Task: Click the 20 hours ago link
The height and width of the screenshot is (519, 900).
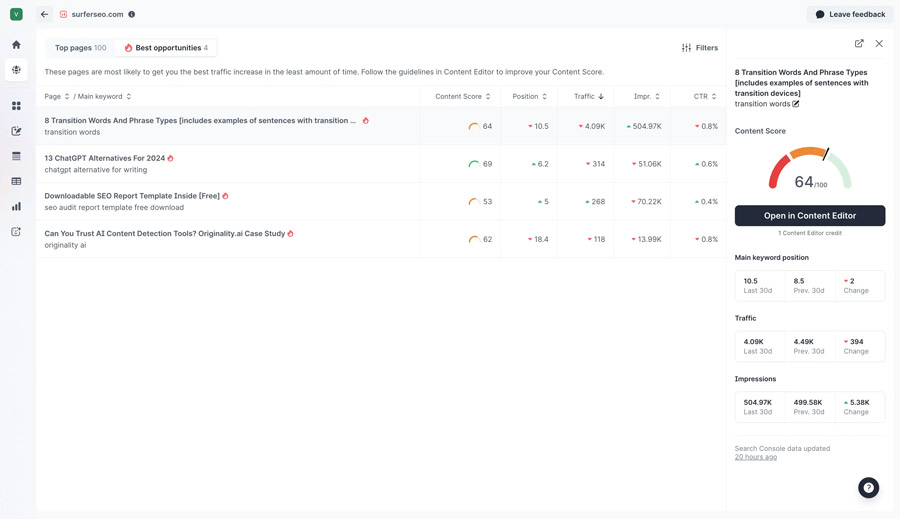Action: [x=755, y=457]
